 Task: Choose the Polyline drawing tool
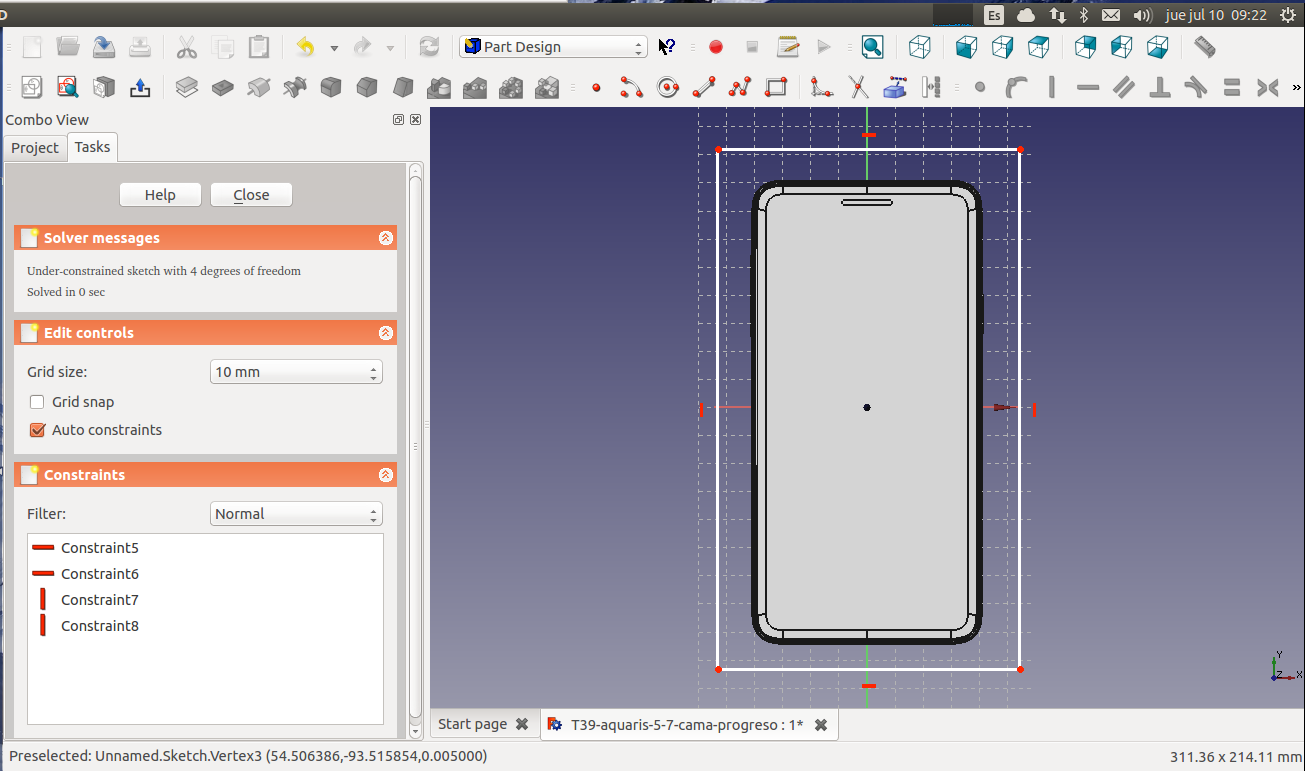[740, 88]
